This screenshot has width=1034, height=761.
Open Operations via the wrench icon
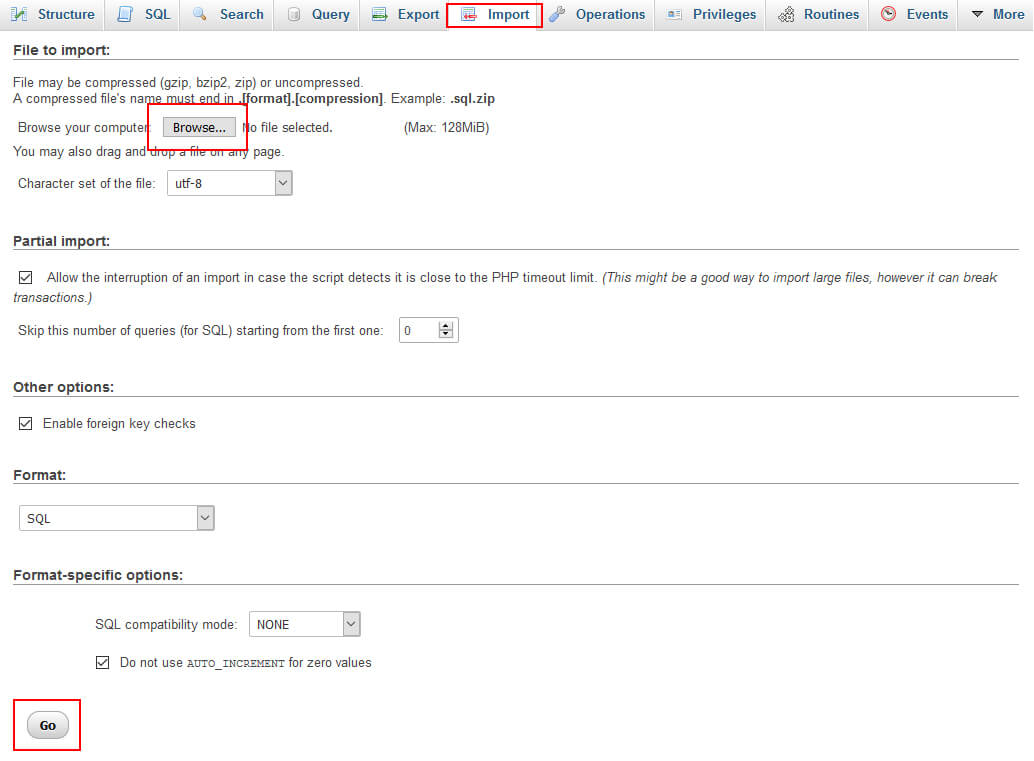coord(557,14)
